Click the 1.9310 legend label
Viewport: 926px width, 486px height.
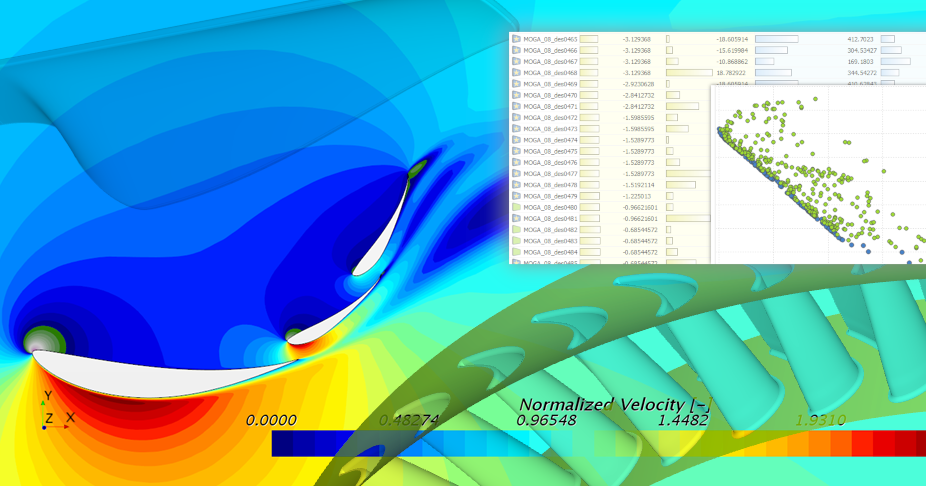[x=820, y=420]
